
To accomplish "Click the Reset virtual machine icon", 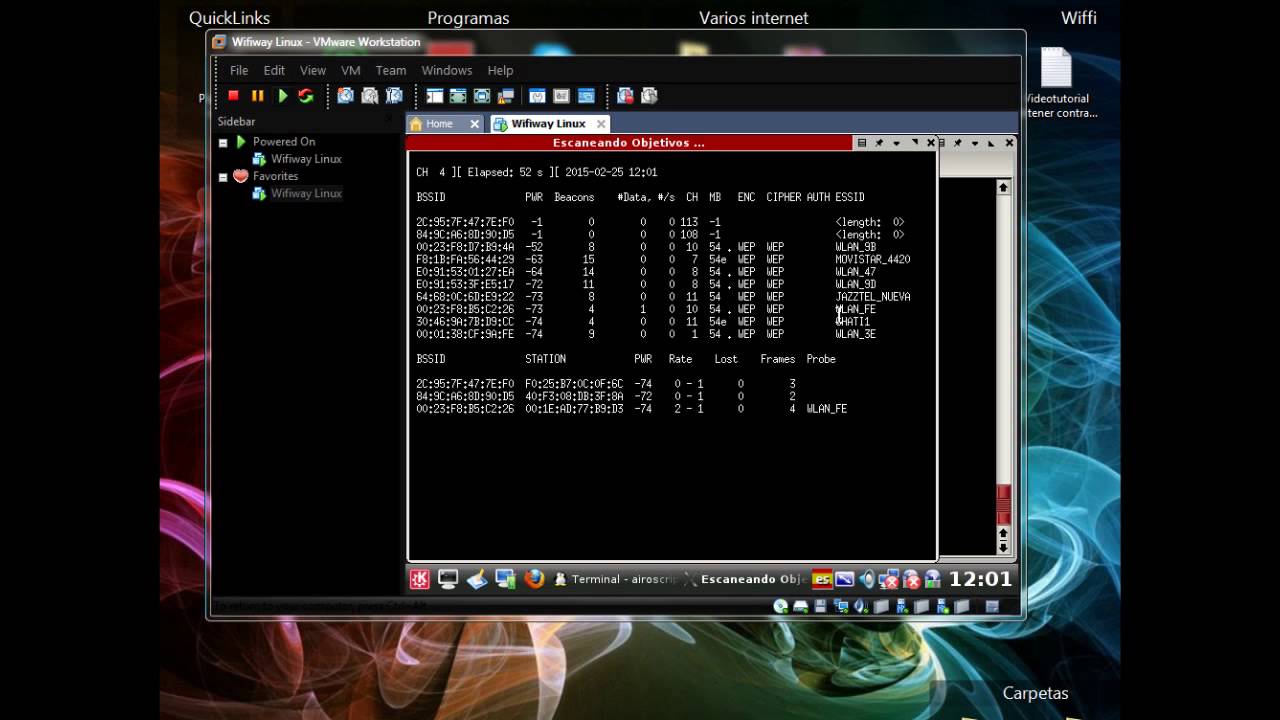I will 306,96.
